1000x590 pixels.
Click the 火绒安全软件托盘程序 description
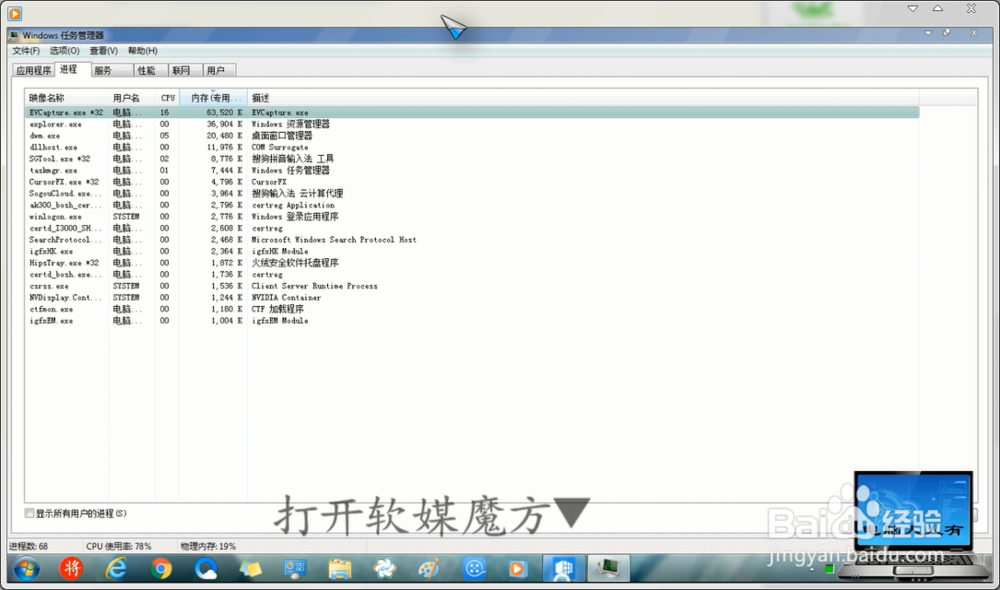[x=295, y=263]
